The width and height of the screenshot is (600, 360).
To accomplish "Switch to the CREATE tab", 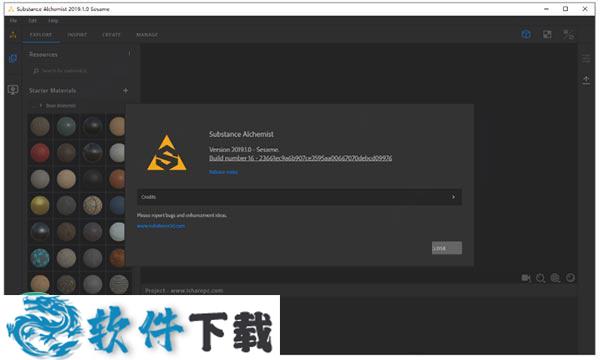I will [111, 35].
